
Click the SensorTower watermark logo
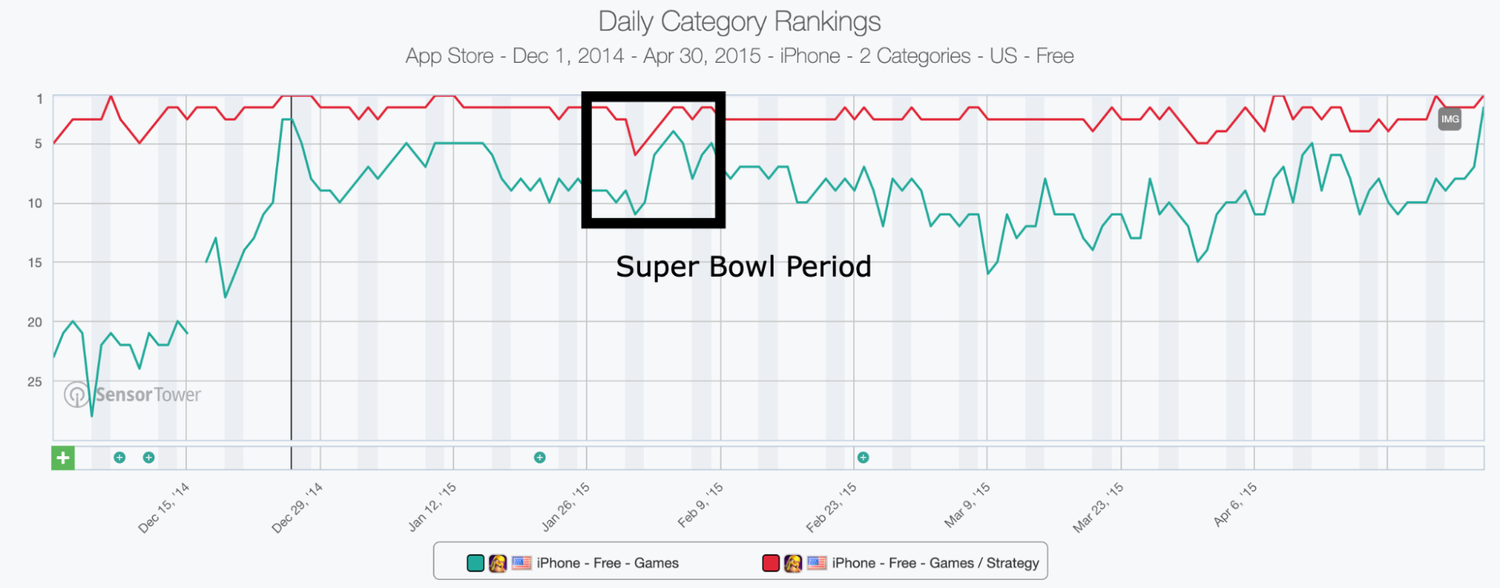133,395
